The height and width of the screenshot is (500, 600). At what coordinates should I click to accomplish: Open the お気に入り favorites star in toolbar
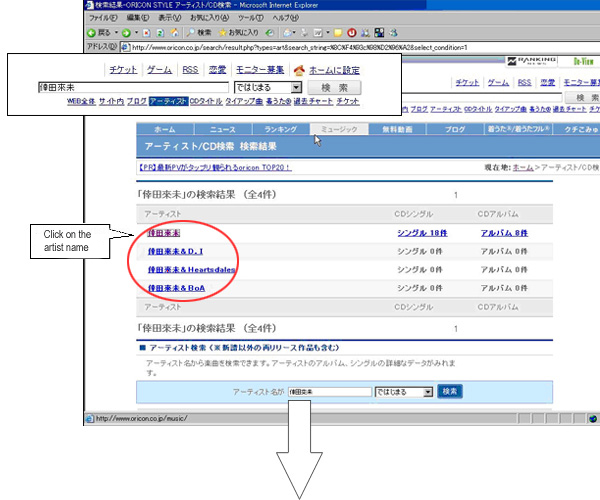238,33
